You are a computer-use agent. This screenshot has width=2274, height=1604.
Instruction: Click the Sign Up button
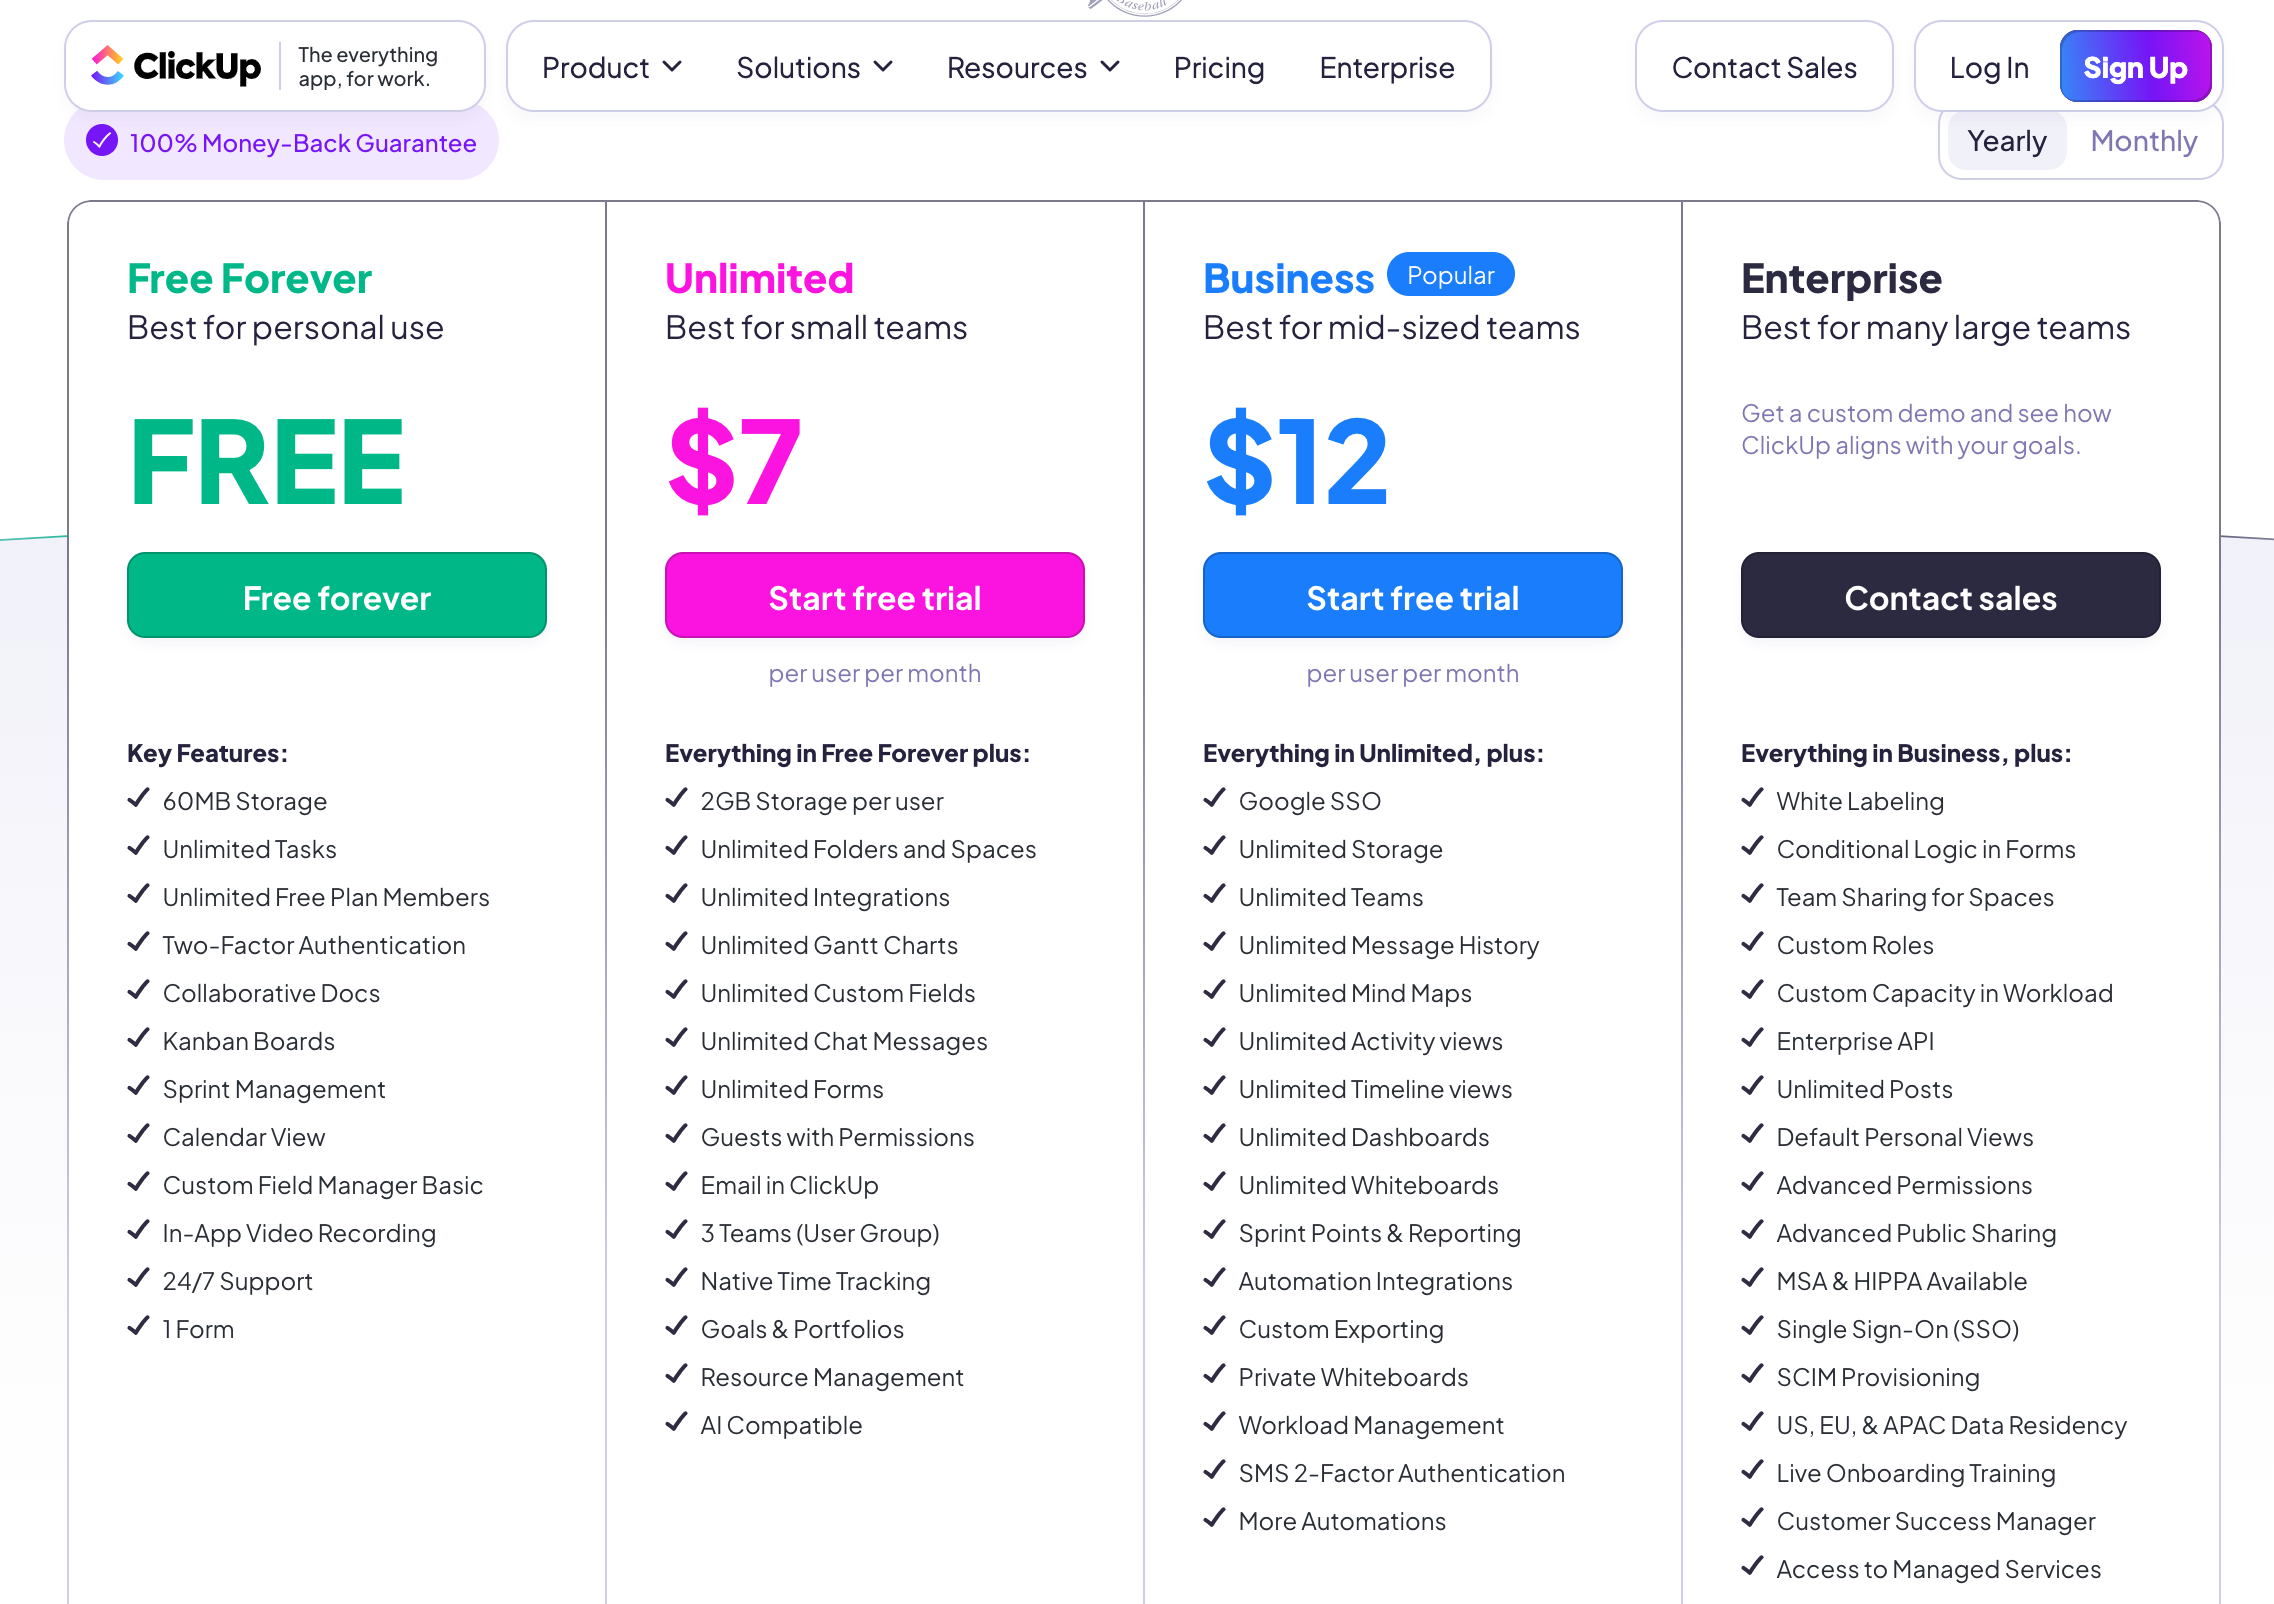pyautogui.click(x=2134, y=68)
